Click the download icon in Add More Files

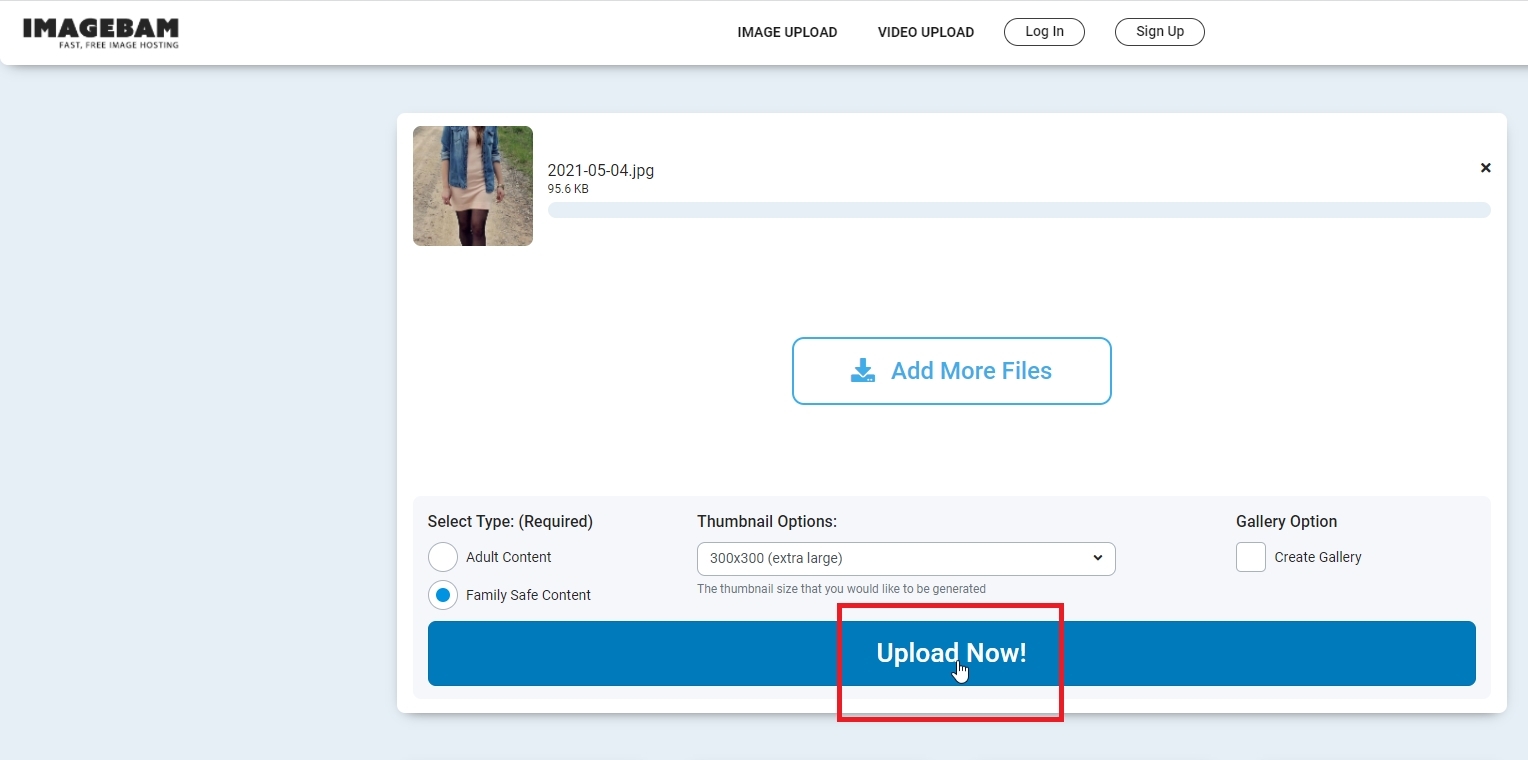pos(863,371)
